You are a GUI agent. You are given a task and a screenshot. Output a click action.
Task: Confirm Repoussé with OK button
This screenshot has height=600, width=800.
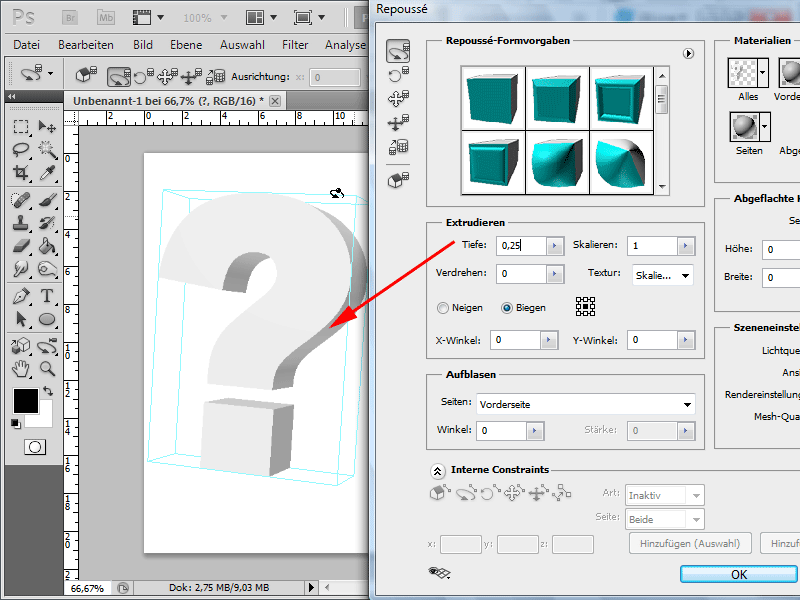739,574
